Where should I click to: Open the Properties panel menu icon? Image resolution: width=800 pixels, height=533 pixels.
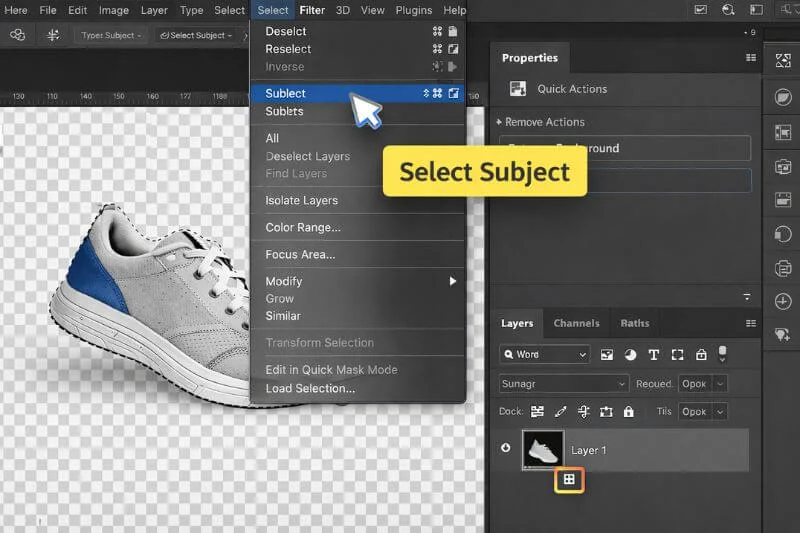point(751,58)
